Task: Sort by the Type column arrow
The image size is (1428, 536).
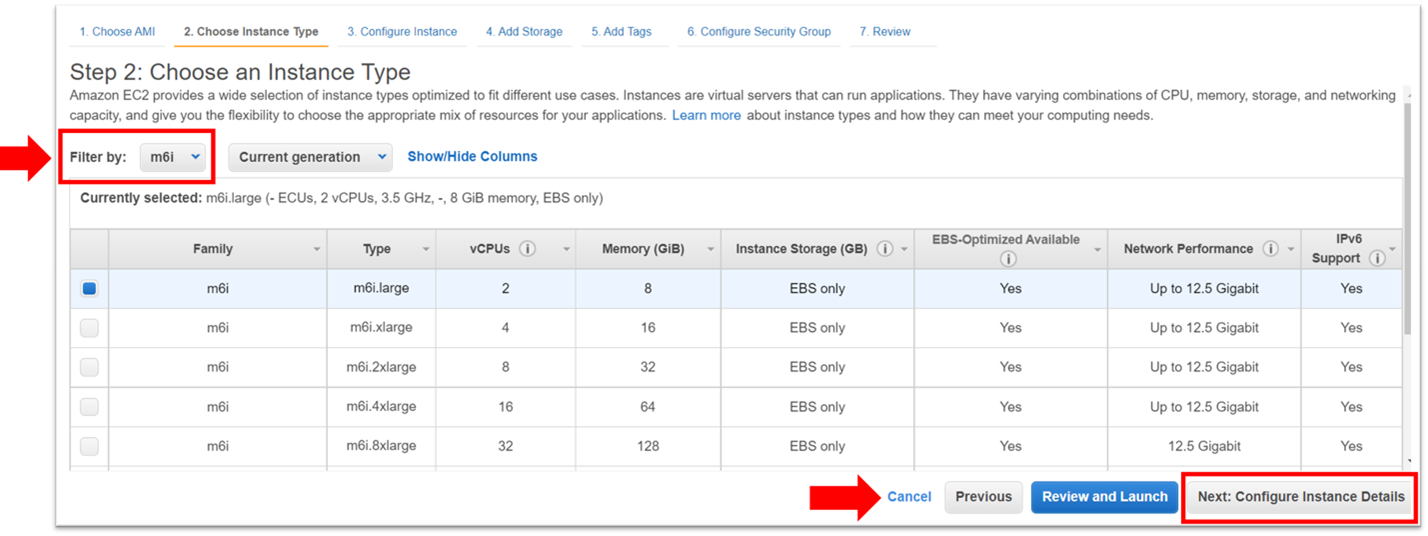Action: click(426, 249)
